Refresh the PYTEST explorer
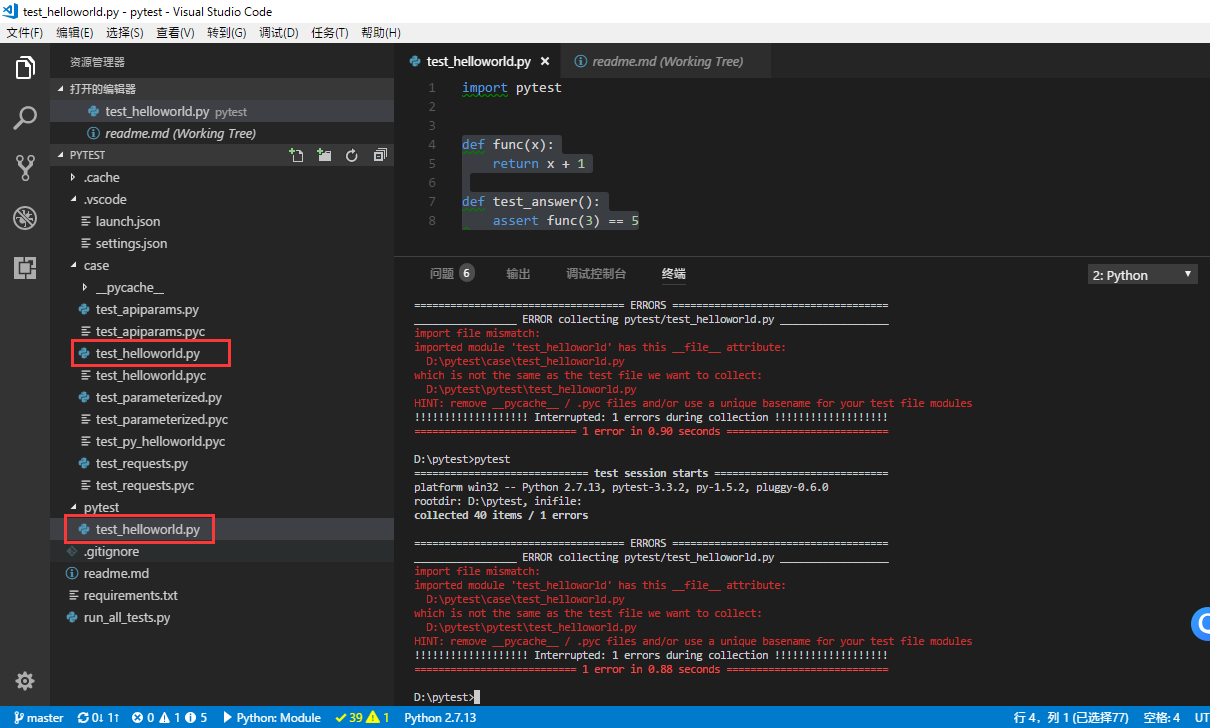The width and height of the screenshot is (1210, 728). coord(351,155)
